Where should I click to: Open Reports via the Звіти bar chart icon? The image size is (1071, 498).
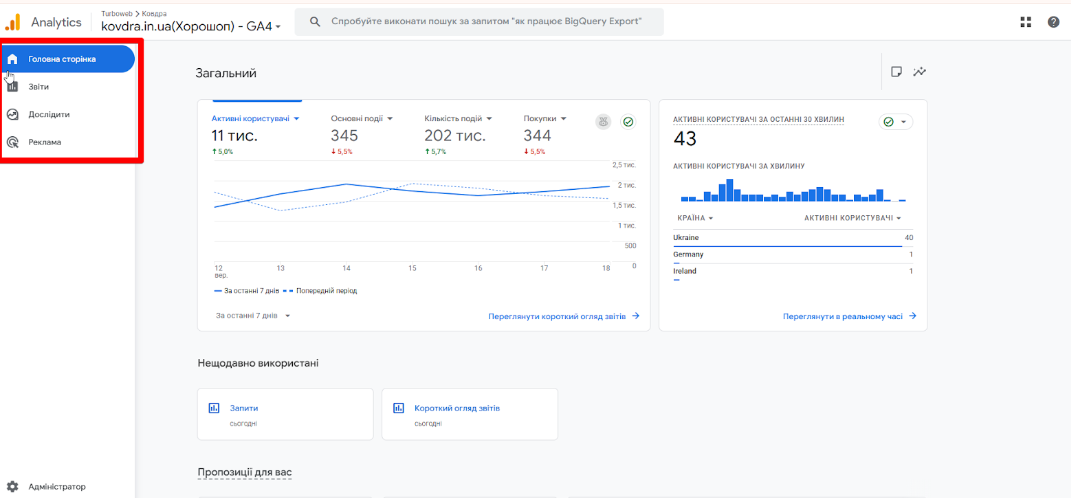[x=13, y=87]
